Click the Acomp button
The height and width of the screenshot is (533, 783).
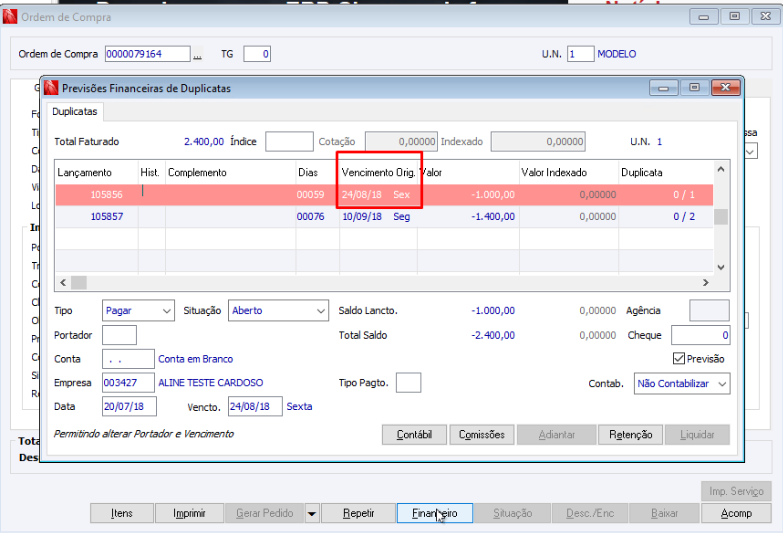[x=736, y=513]
